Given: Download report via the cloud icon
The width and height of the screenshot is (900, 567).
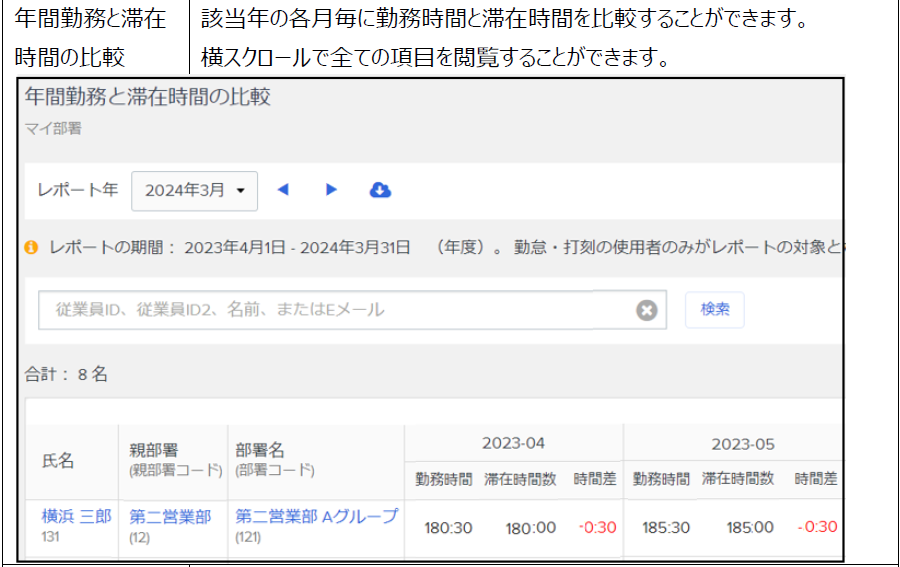Looking at the screenshot, I should coord(380,190).
